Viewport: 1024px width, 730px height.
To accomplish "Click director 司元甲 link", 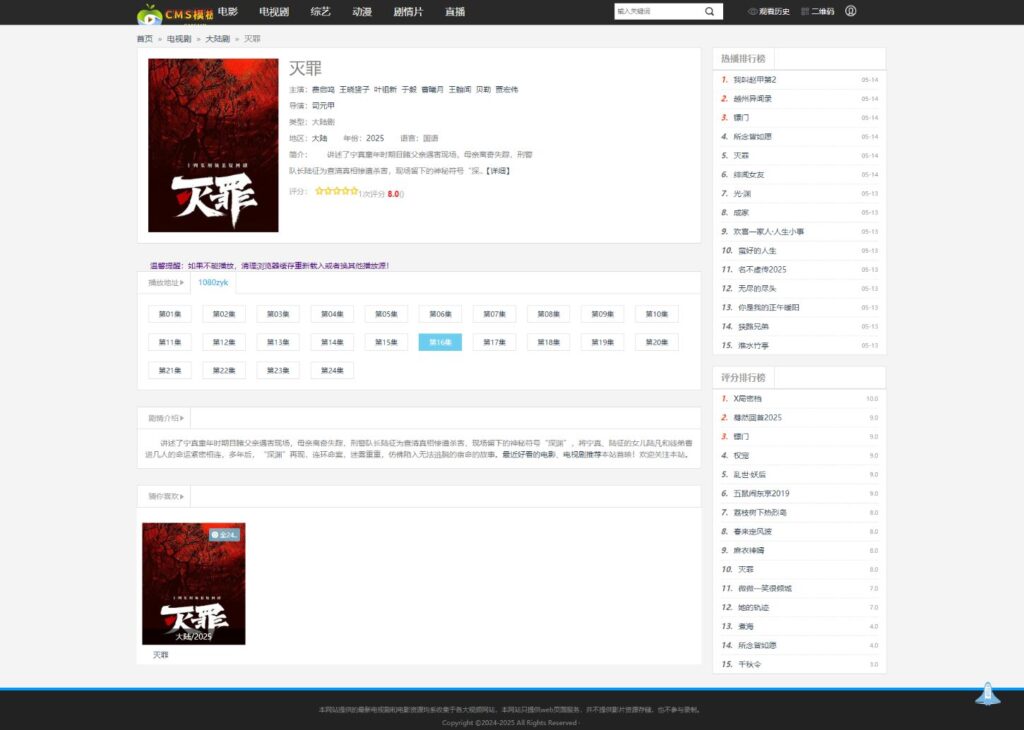I will [x=323, y=106].
